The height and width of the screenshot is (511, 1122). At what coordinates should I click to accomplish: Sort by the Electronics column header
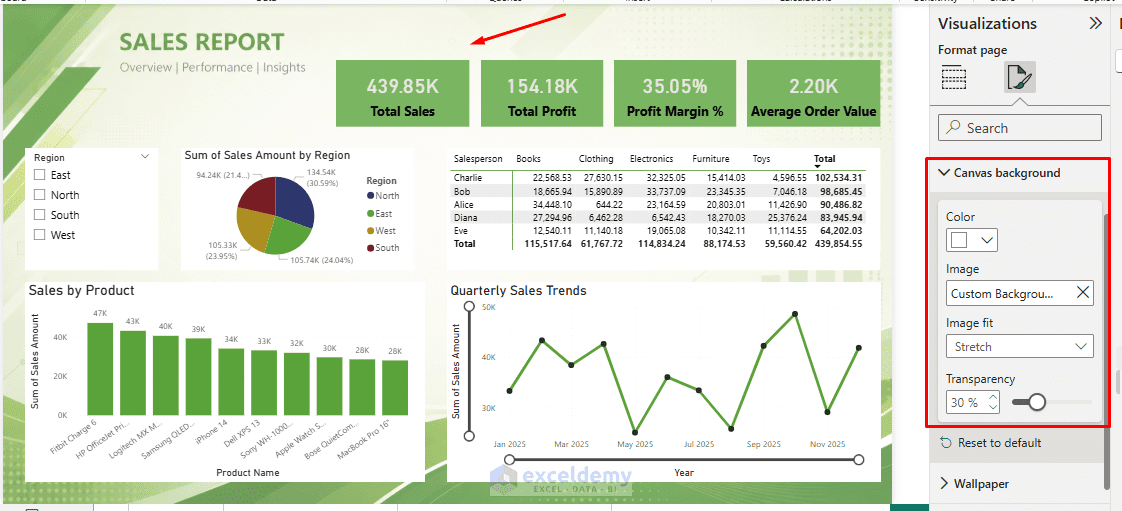[651, 159]
